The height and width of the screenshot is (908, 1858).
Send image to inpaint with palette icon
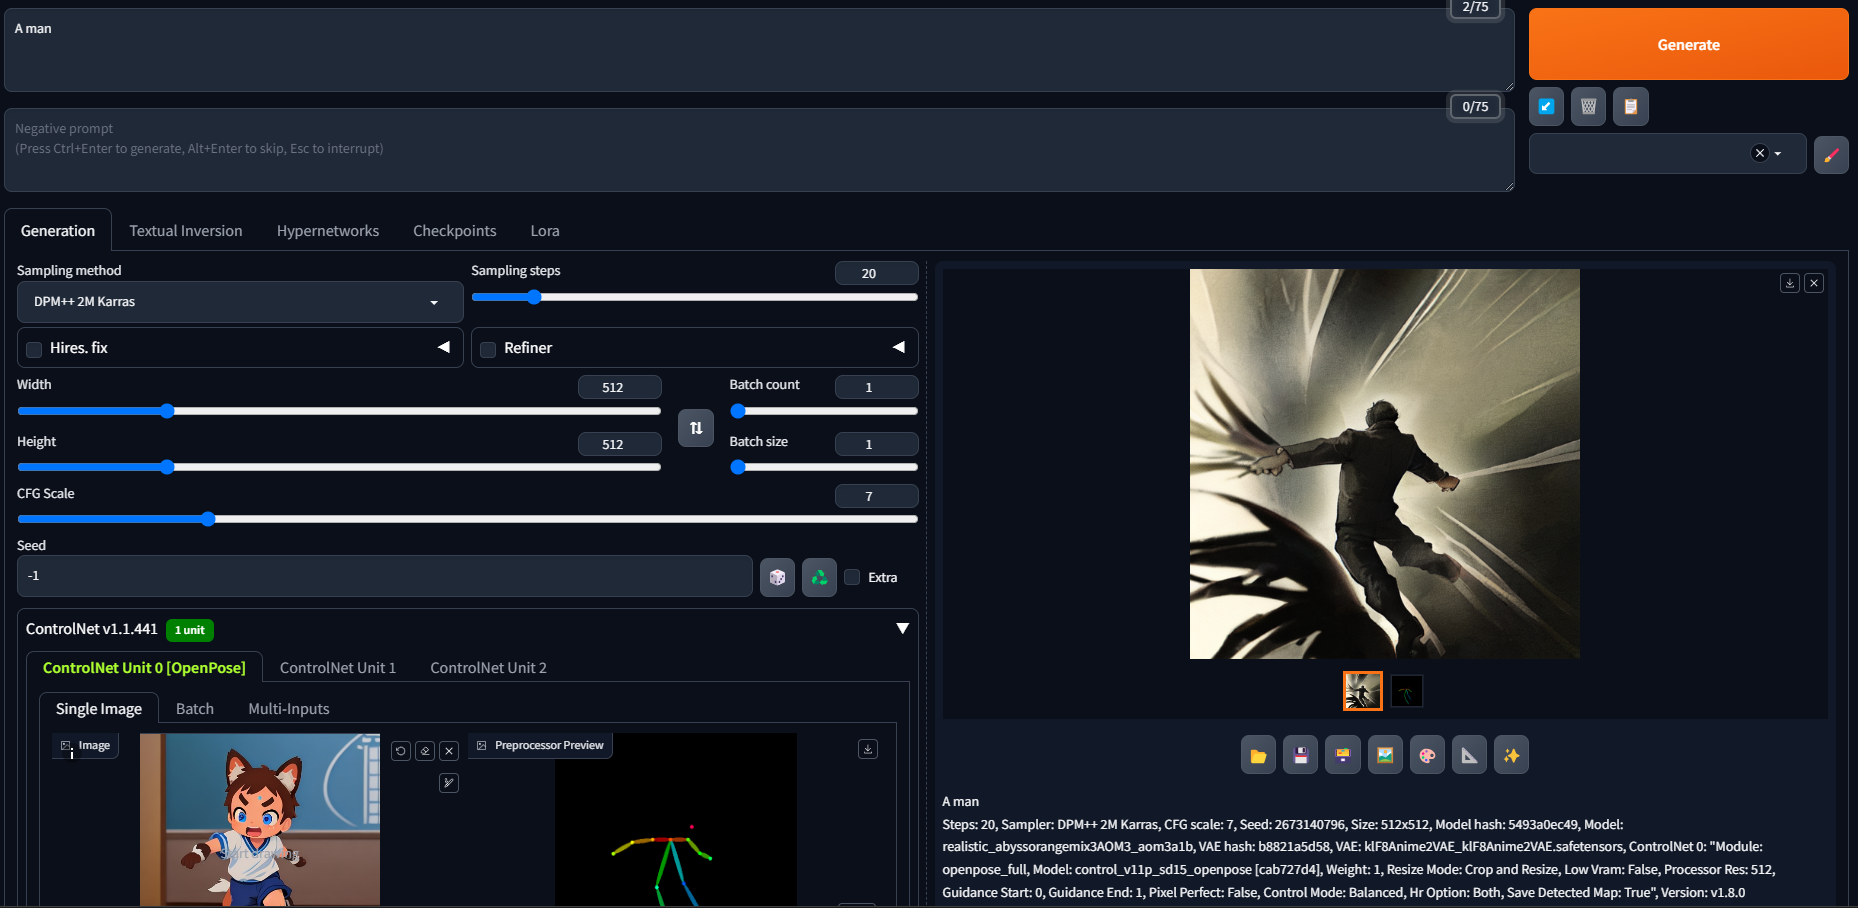[x=1427, y=755]
